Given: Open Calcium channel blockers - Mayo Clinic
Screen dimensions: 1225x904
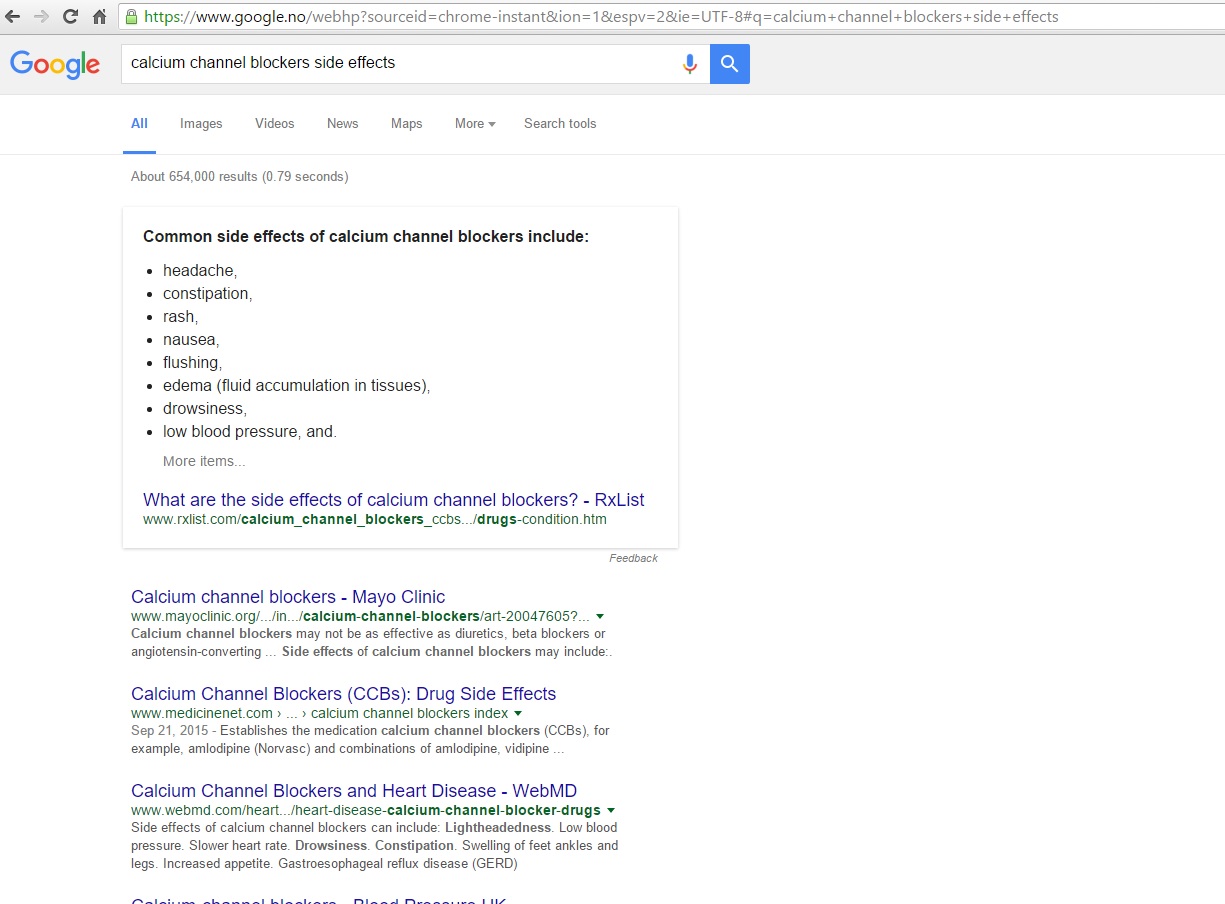Looking at the screenshot, I should (x=288, y=597).
